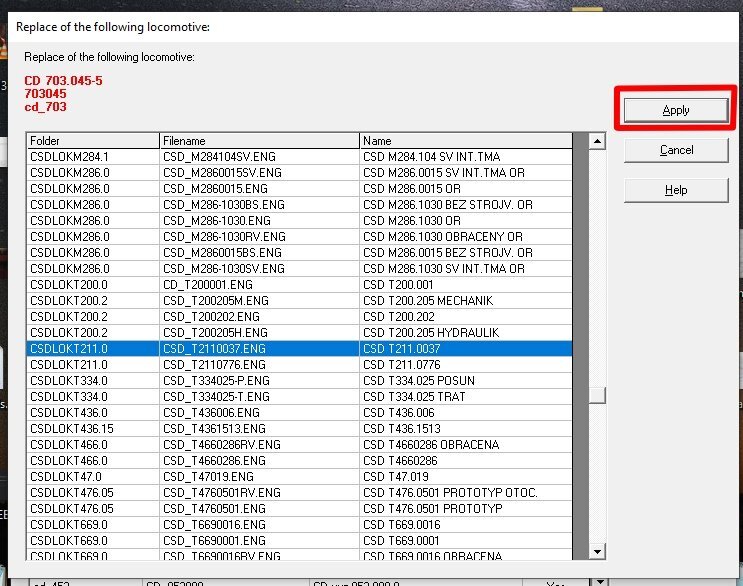Click the Apply button
Image resolution: width=743 pixels, height=586 pixels.
pyautogui.click(x=675, y=110)
